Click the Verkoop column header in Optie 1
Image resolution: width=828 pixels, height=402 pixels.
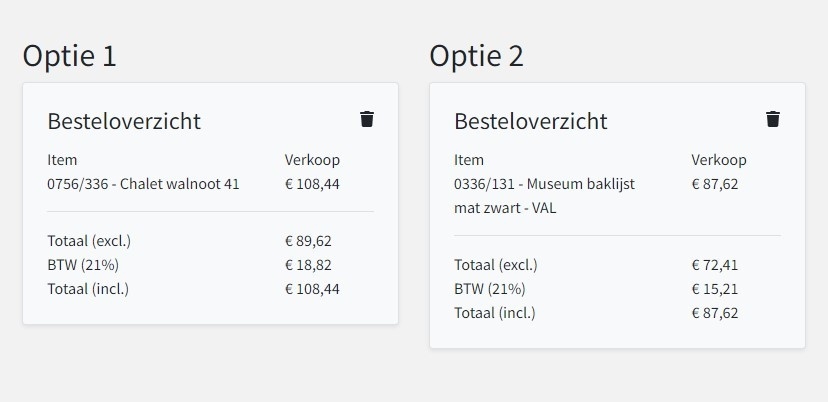click(312, 160)
